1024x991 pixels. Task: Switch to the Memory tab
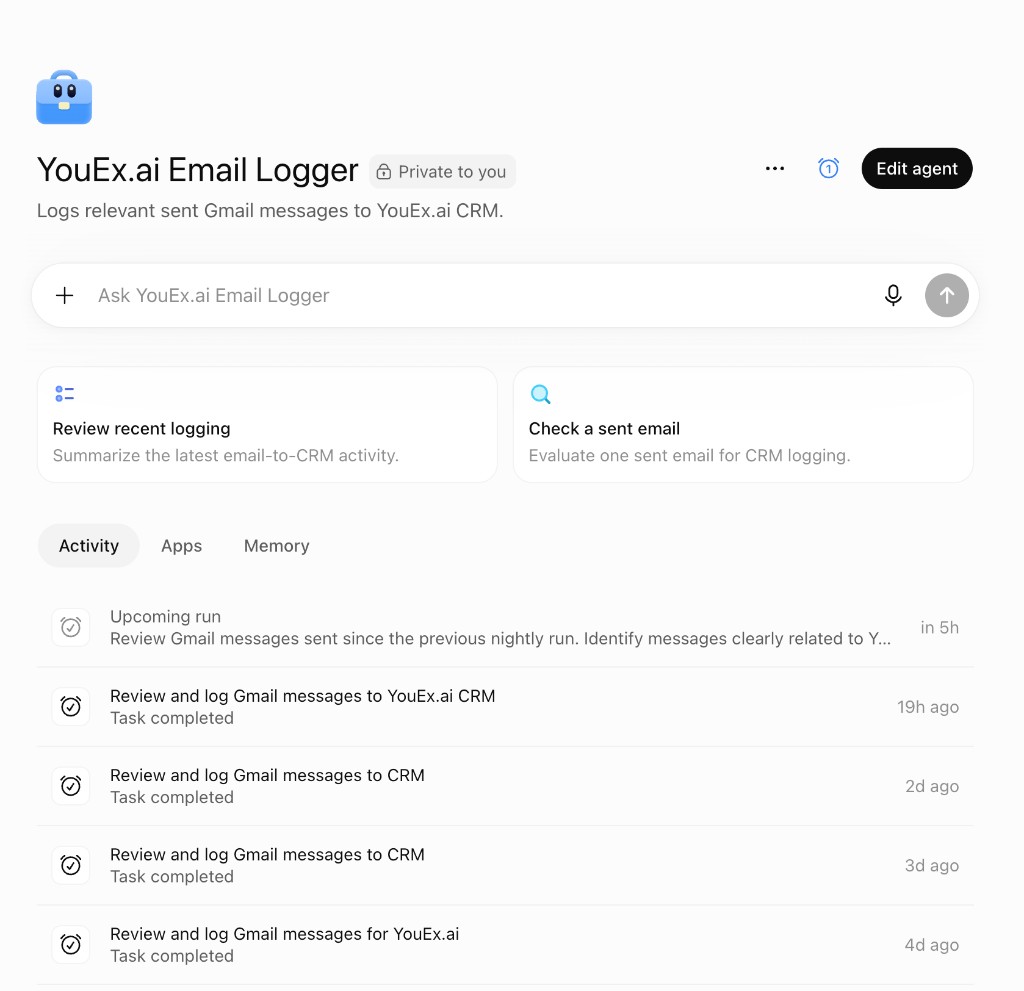(x=276, y=545)
